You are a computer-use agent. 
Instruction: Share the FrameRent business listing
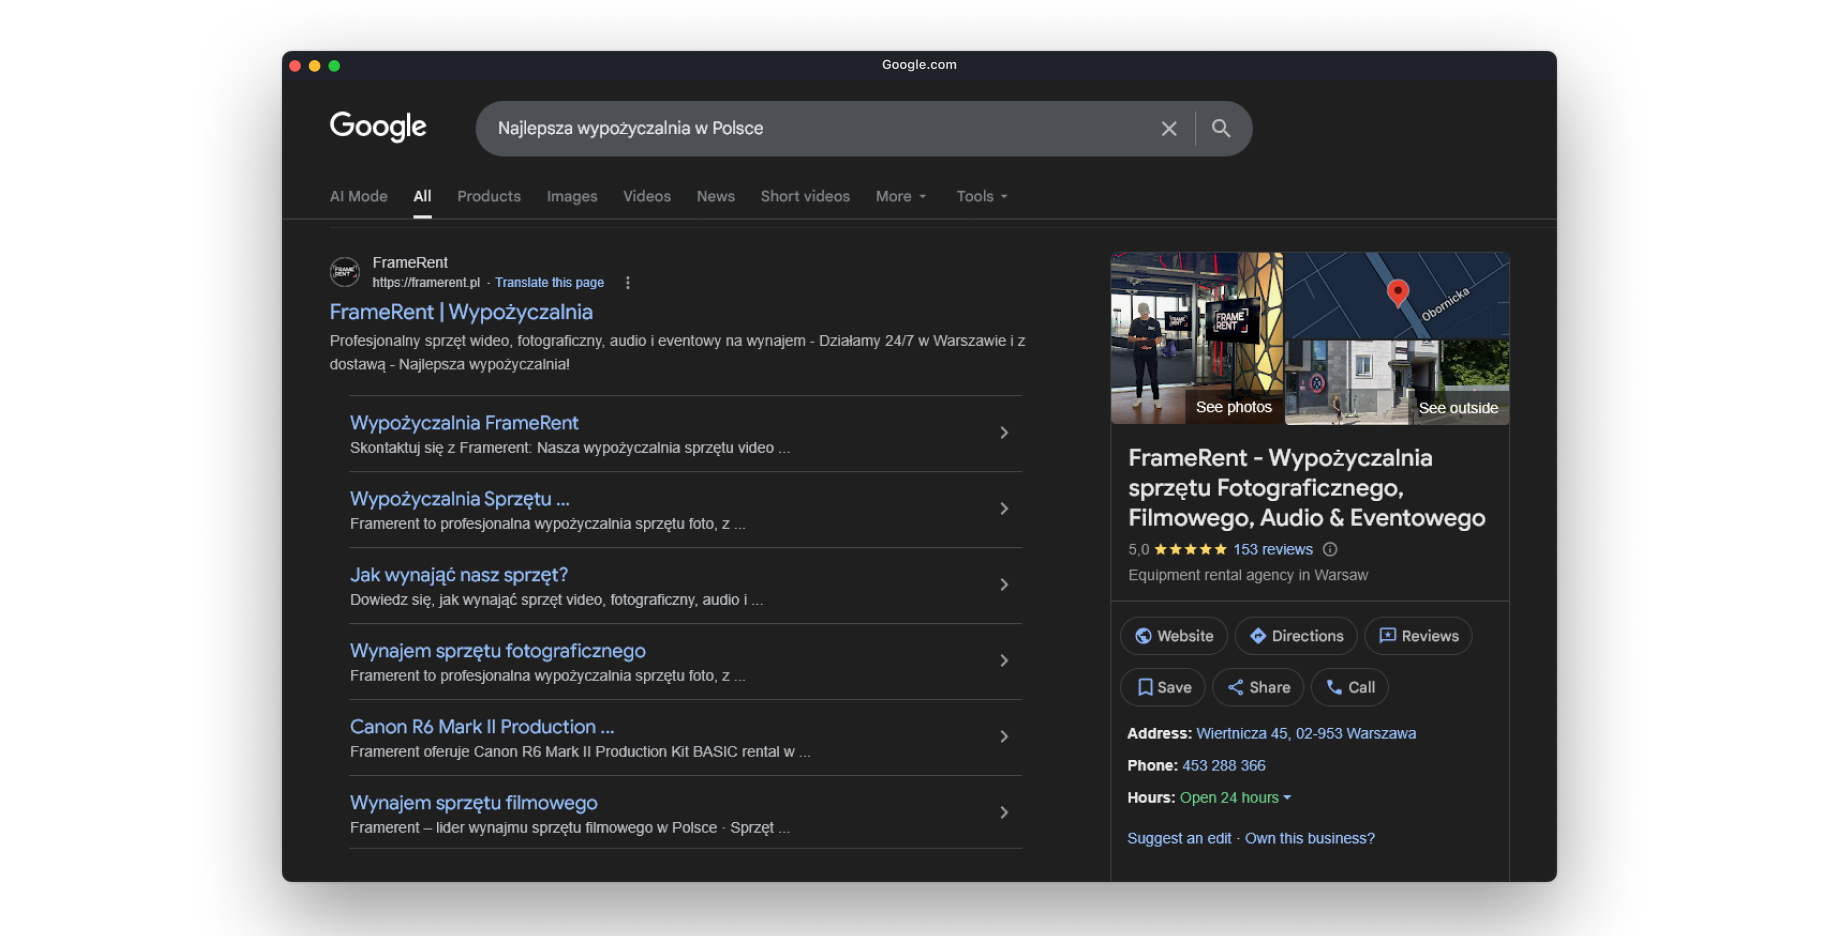pyautogui.click(x=1258, y=687)
